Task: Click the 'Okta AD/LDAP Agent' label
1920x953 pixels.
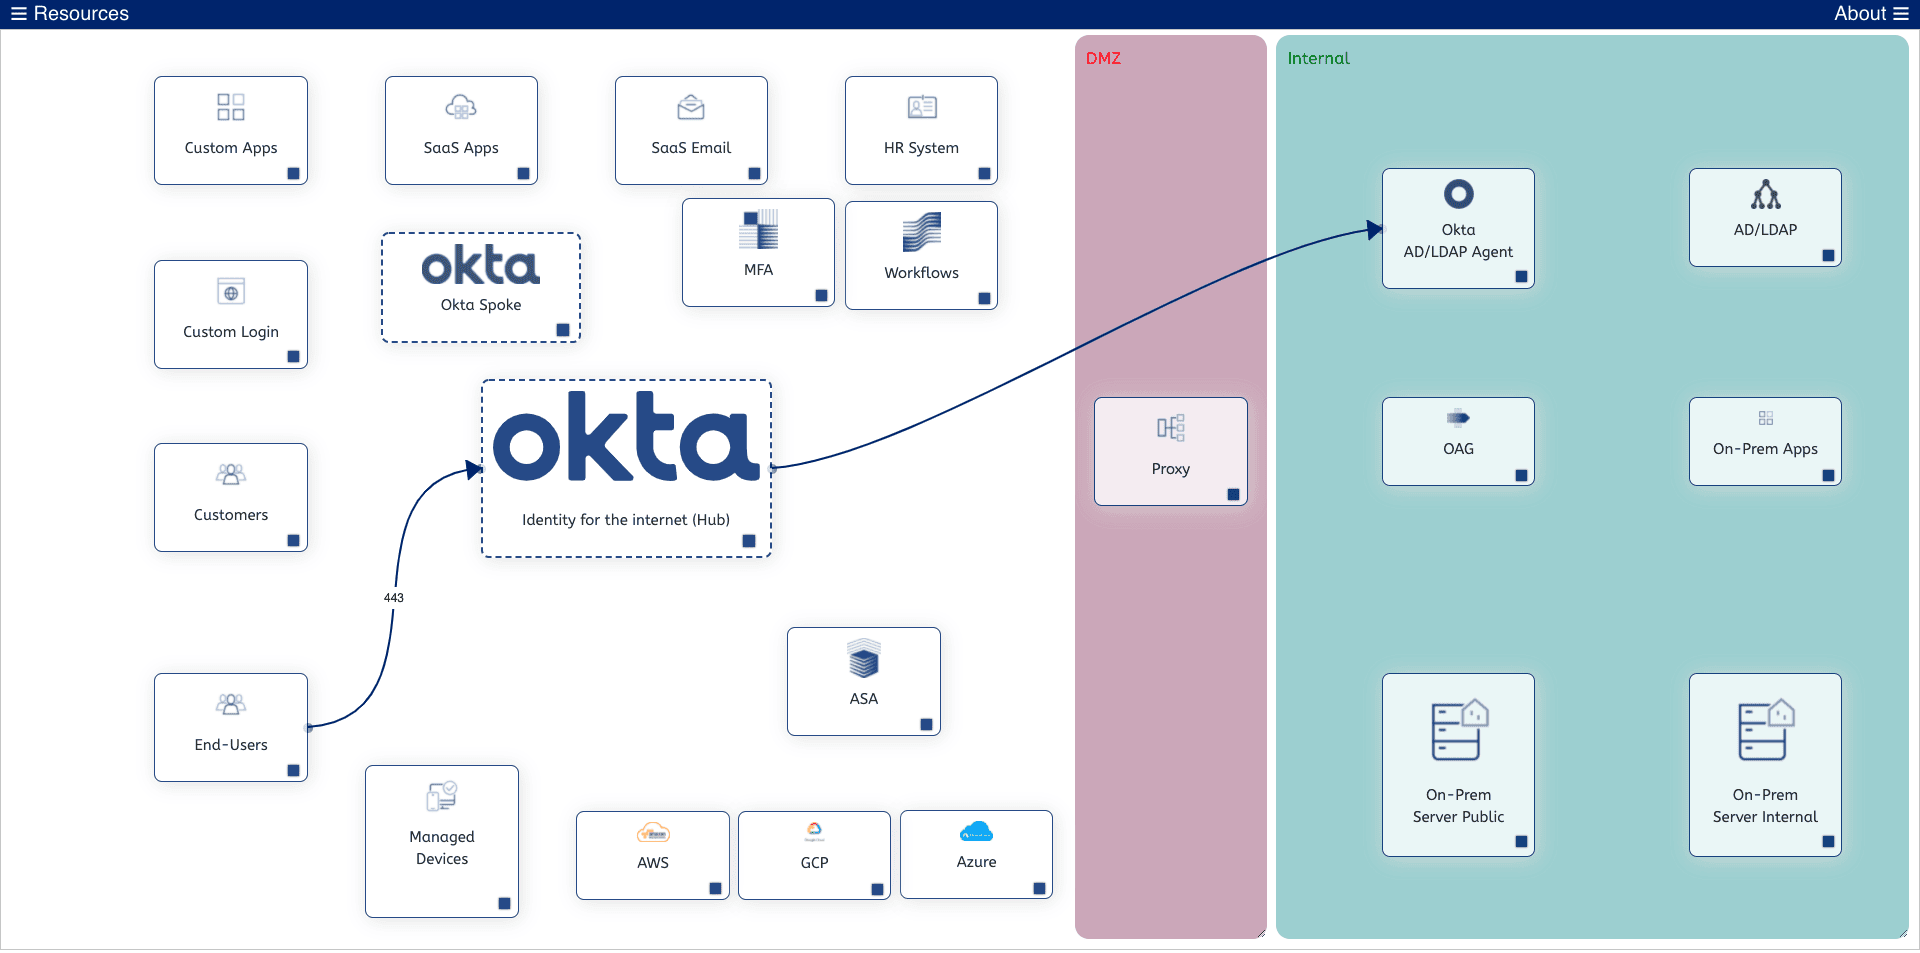Action: coord(1459,241)
